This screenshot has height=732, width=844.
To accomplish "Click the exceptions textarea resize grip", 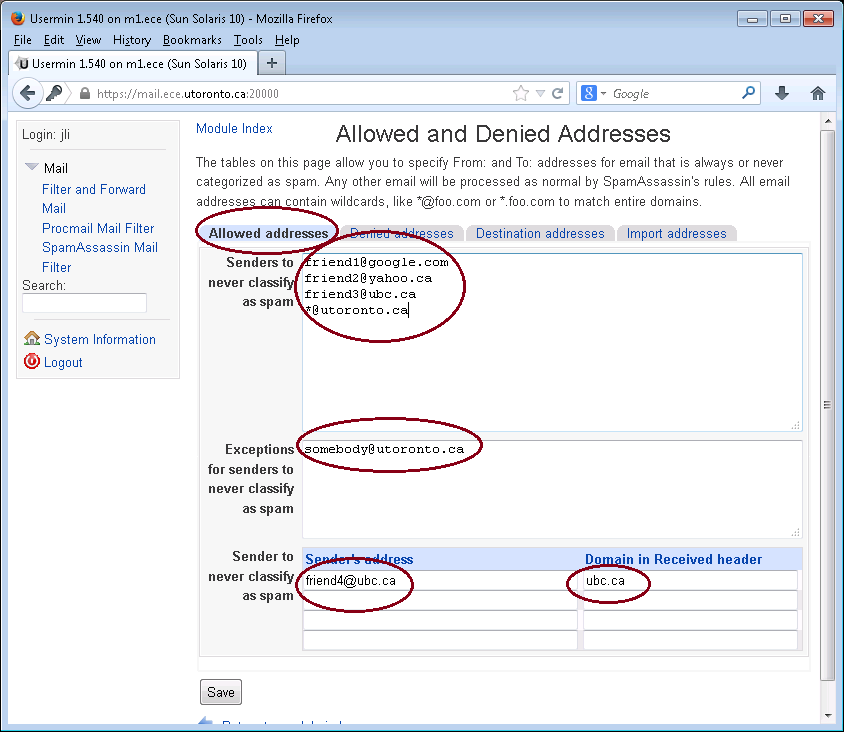I will [x=796, y=532].
